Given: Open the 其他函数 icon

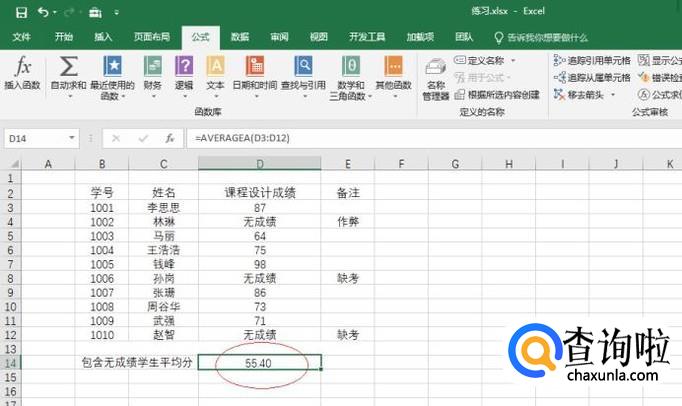Looking at the screenshot, I should (x=394, y=67).
